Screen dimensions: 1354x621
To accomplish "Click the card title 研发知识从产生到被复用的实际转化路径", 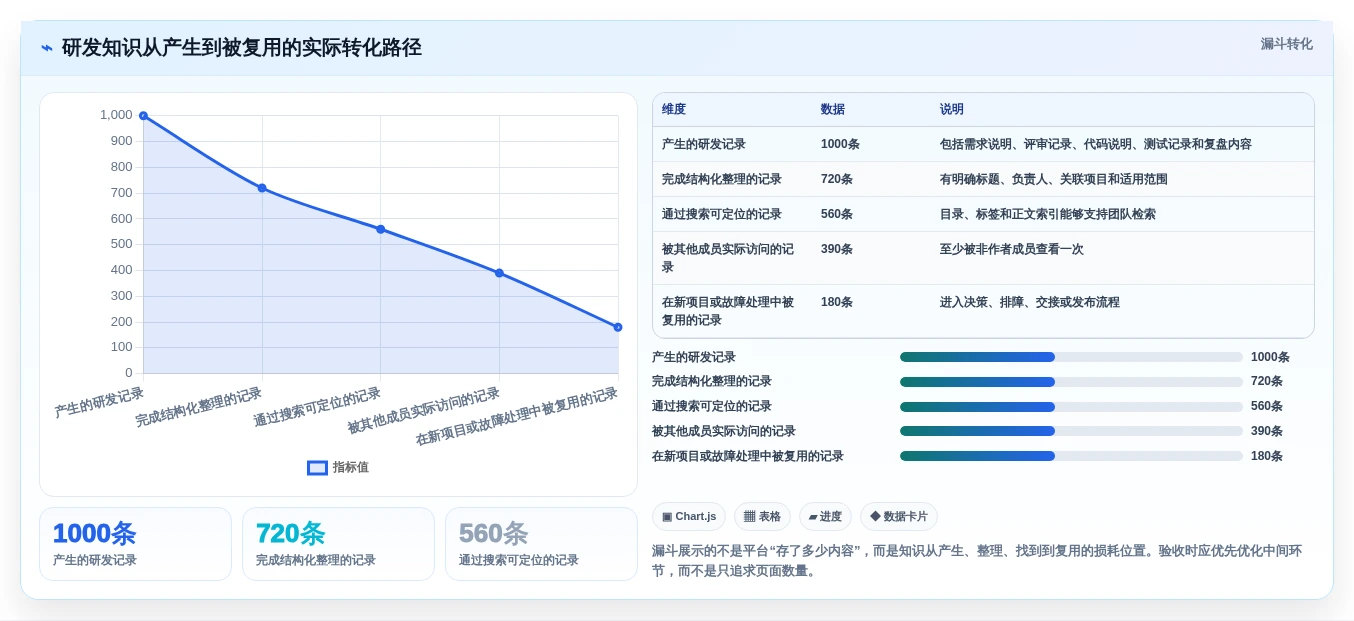I will point(242,48).
